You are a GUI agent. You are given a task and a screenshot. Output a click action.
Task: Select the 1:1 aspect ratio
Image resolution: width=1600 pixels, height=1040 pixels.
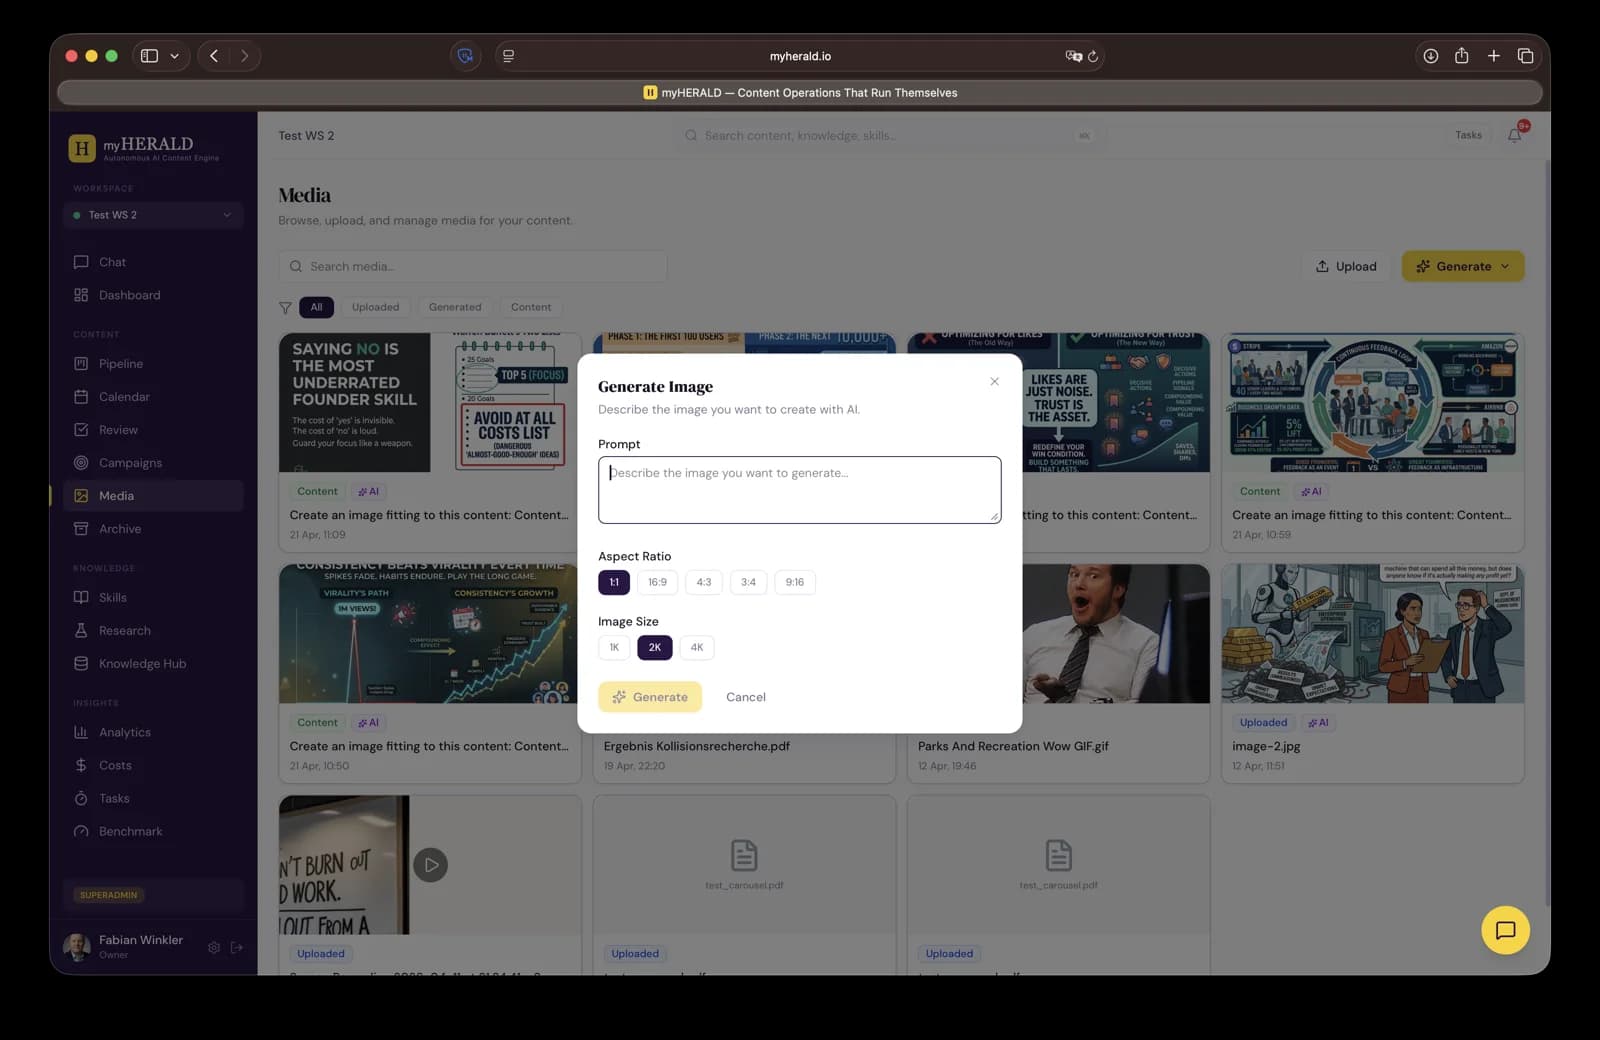click(614, 582)
